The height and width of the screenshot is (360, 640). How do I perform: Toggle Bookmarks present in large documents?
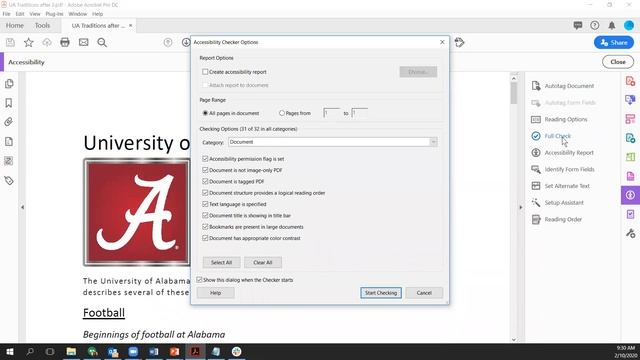coord(205,227)
